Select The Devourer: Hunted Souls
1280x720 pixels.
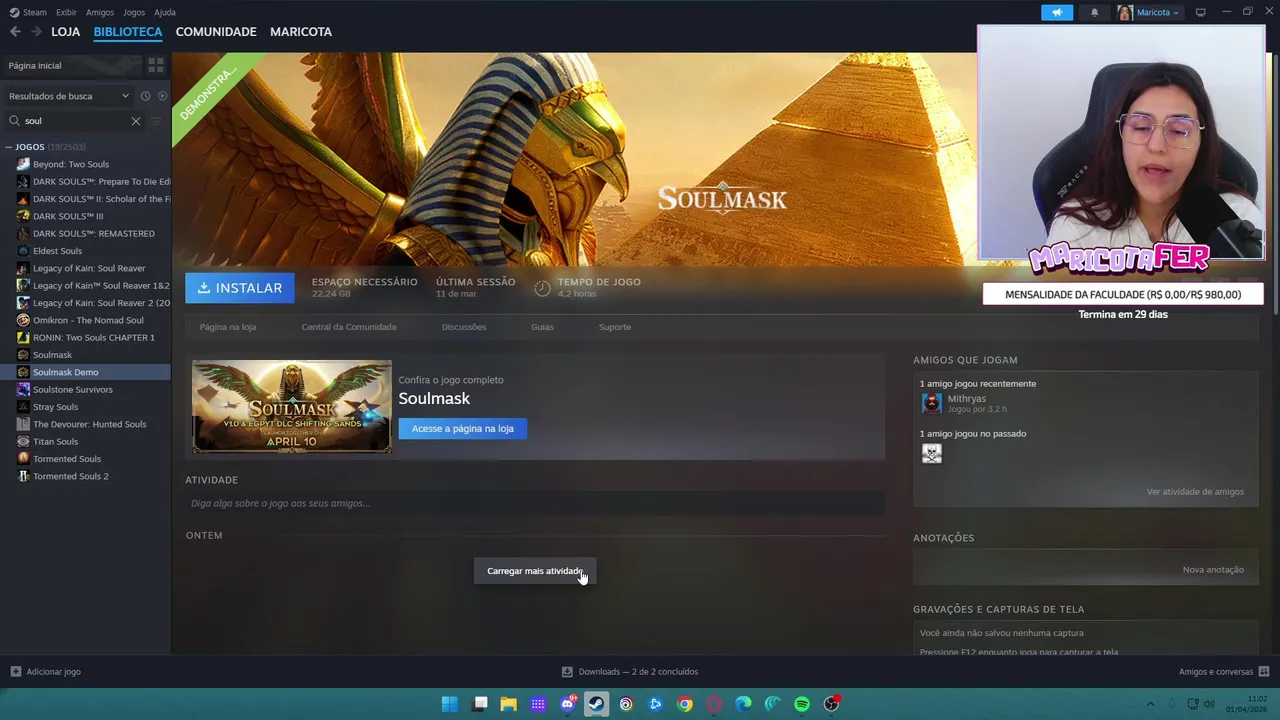coord(90,424)
